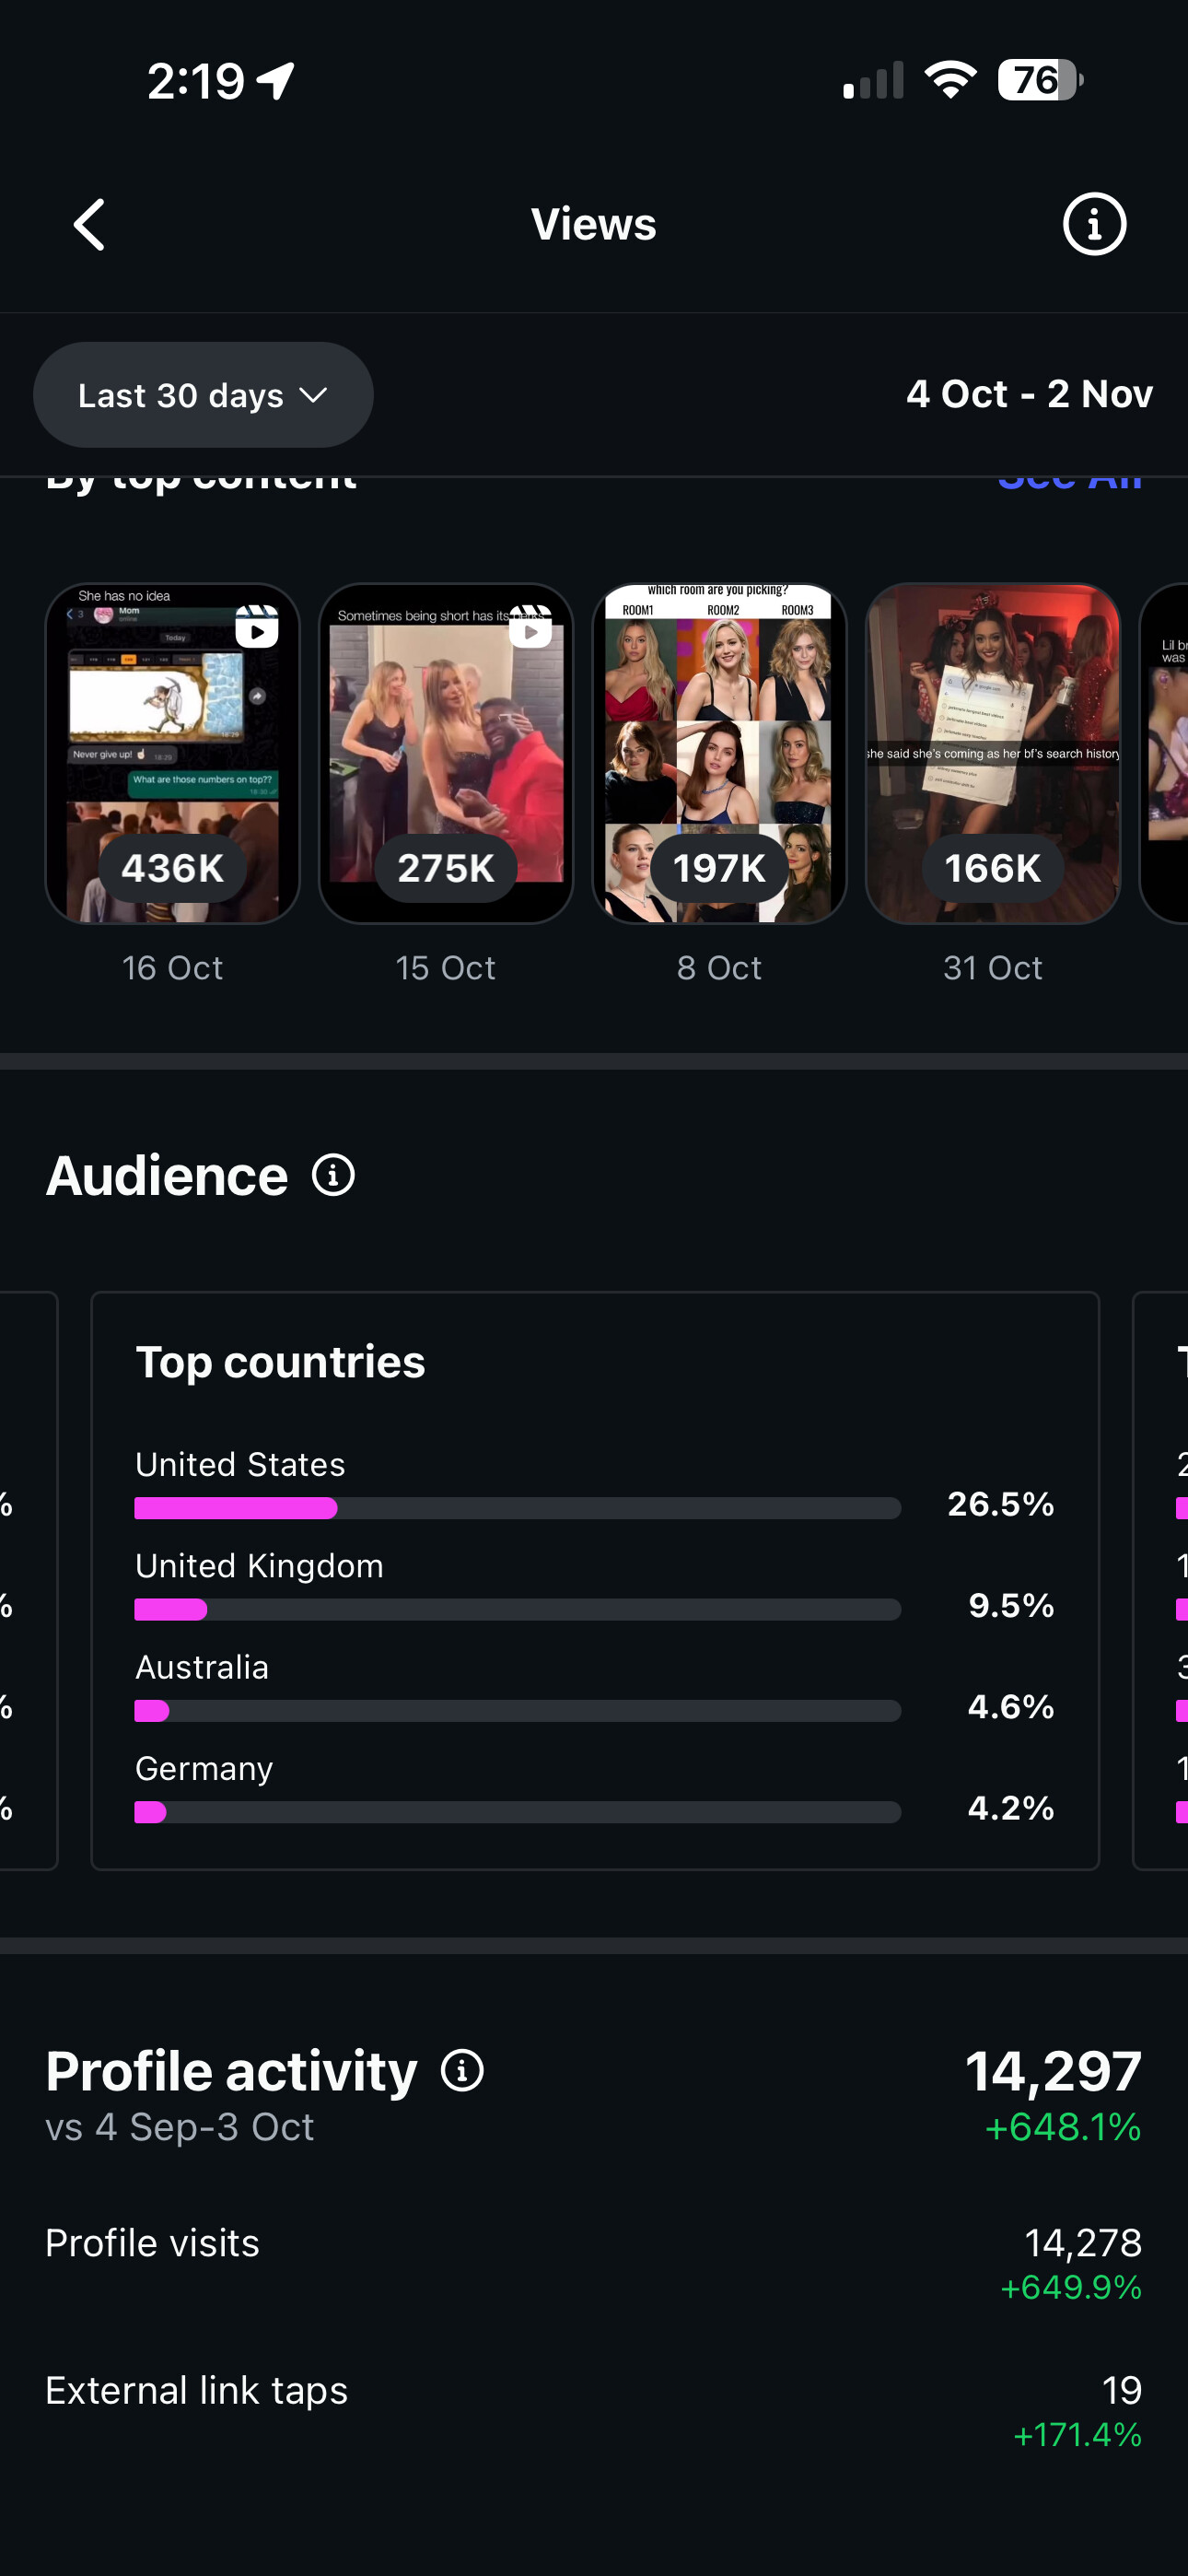Viewport: 1188px width, 2576px height.
Task: Select the Germany country row
Action: [x=594, y=1790]
